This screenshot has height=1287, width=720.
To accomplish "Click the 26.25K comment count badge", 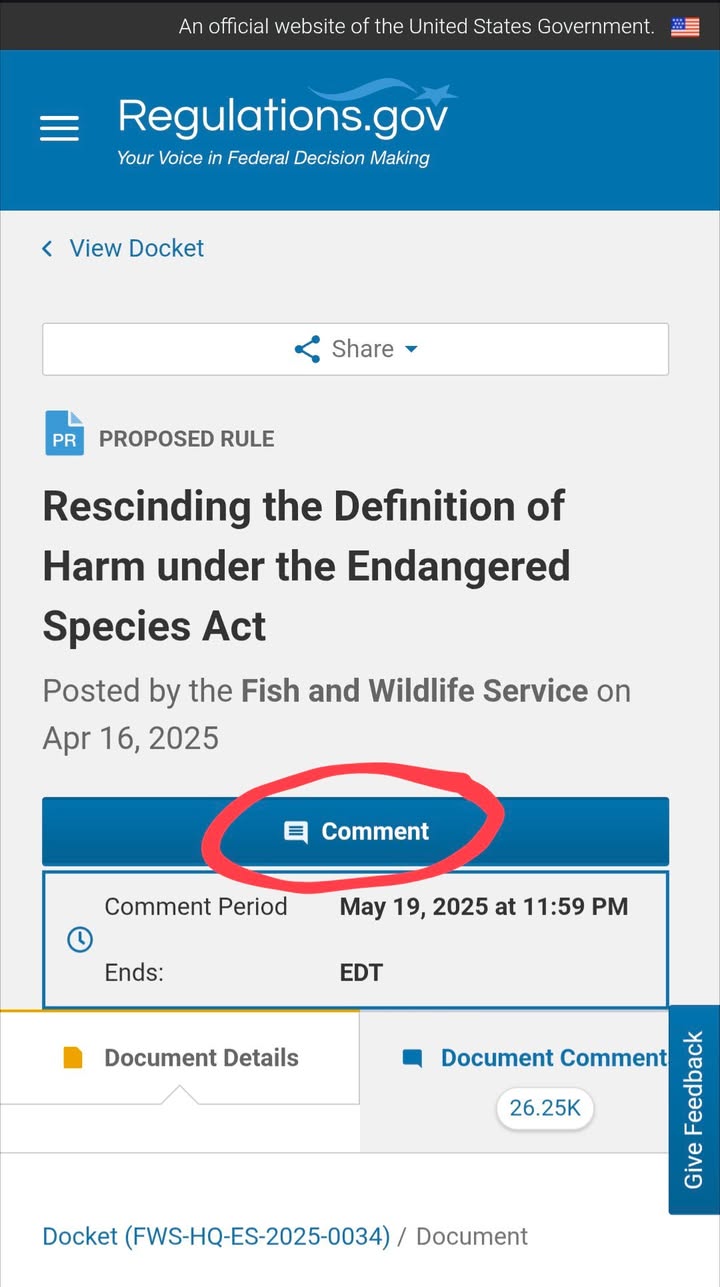I will (x=545, y=1108).
